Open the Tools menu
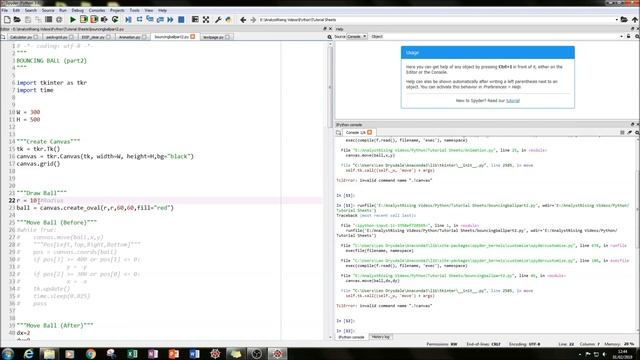This screenshot has height=360, width=640. [134, 10]
